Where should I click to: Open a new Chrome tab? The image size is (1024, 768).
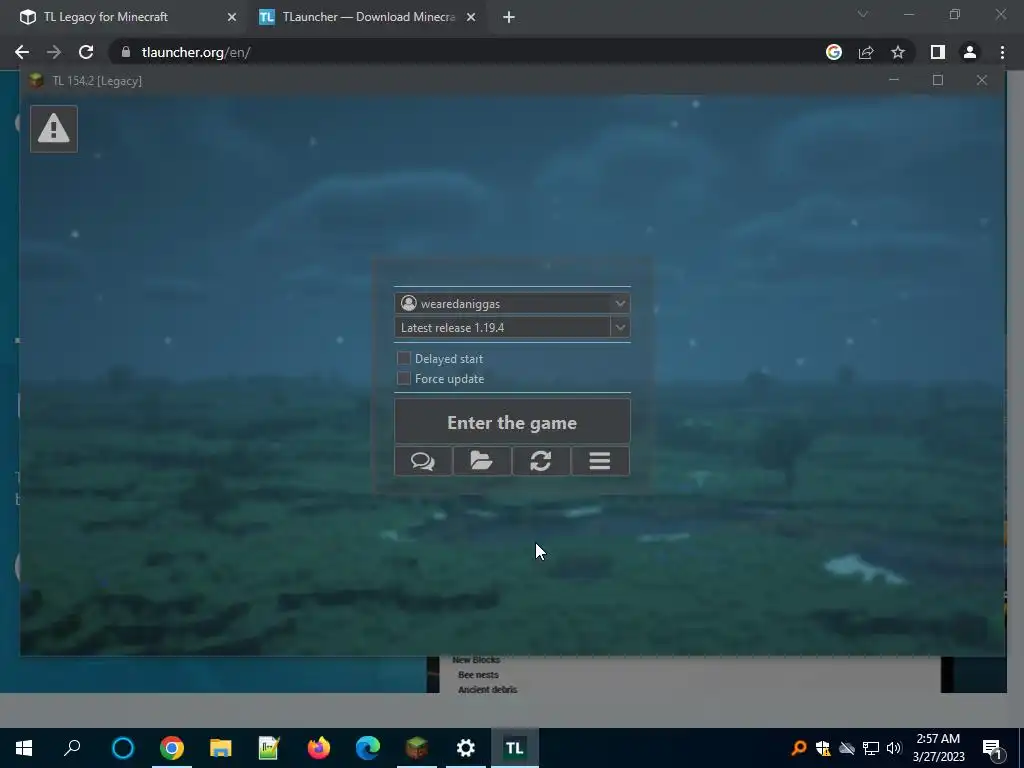(509, 17)
